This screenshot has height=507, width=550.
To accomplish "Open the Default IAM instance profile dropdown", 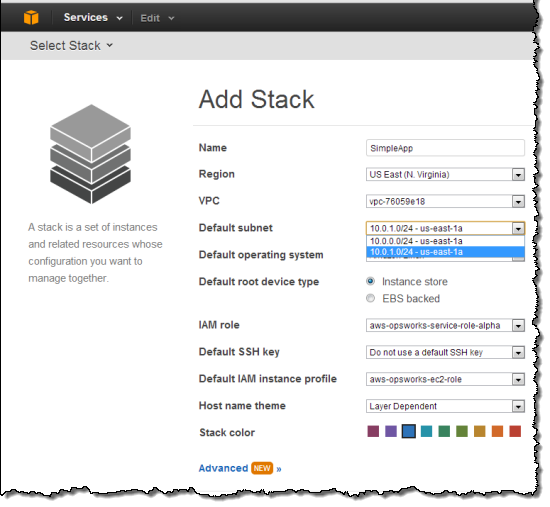I will click(x=445, y=379).
